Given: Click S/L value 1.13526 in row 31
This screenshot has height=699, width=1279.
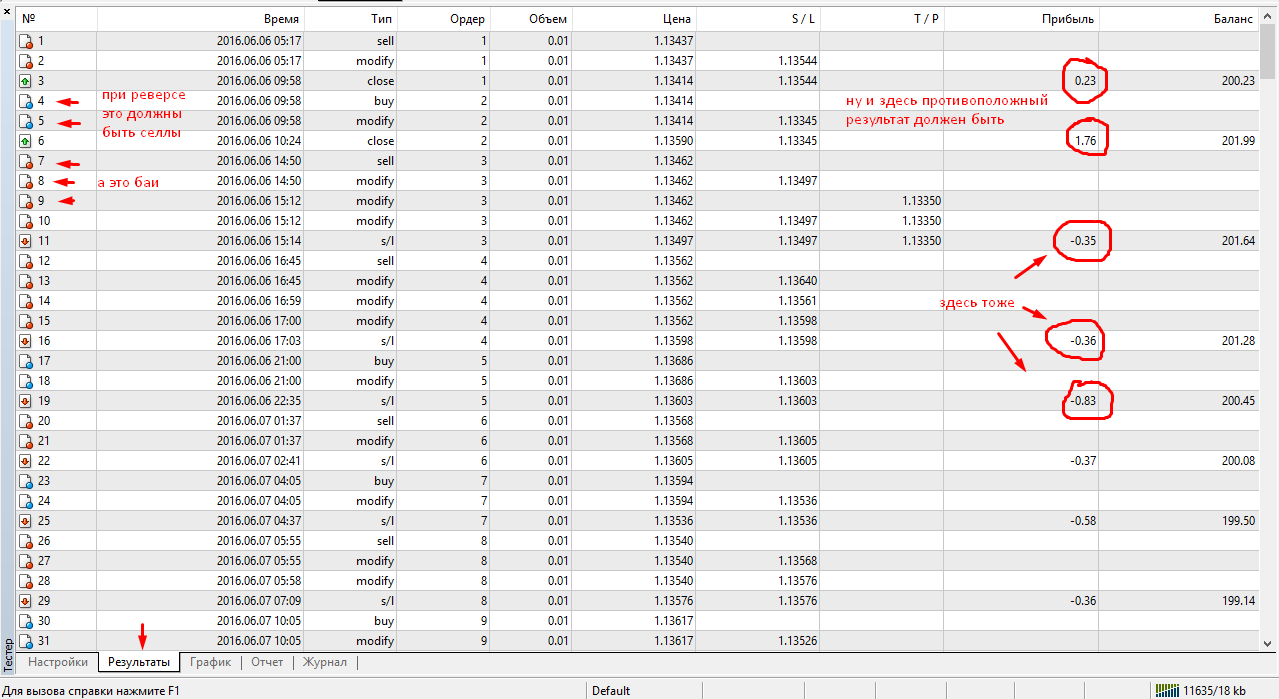Looking at the screenshot, I should tap(798, 641).
